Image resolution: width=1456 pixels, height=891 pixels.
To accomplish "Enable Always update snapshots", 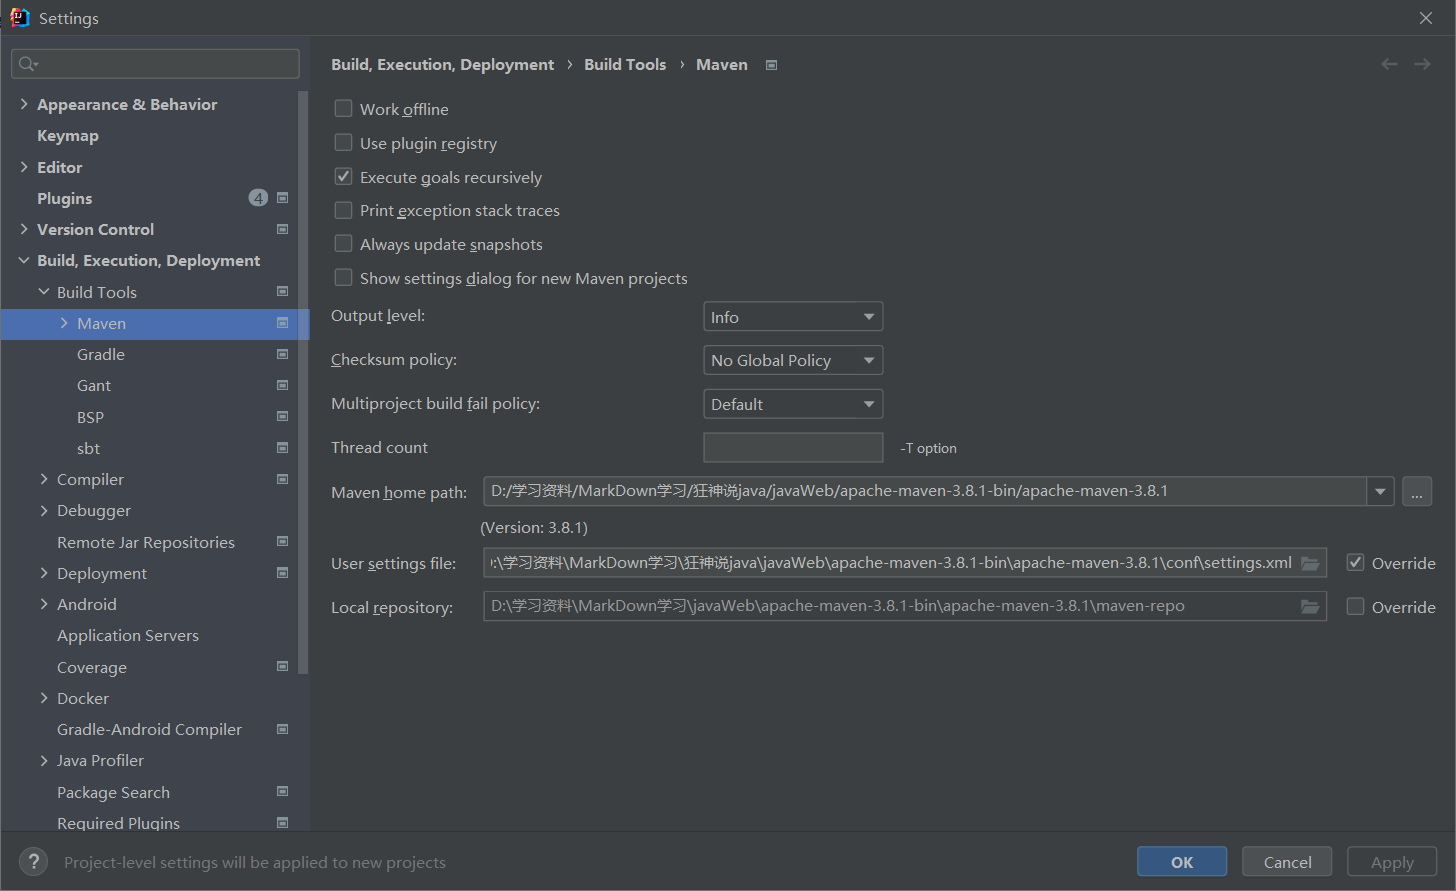I will 343,243.
